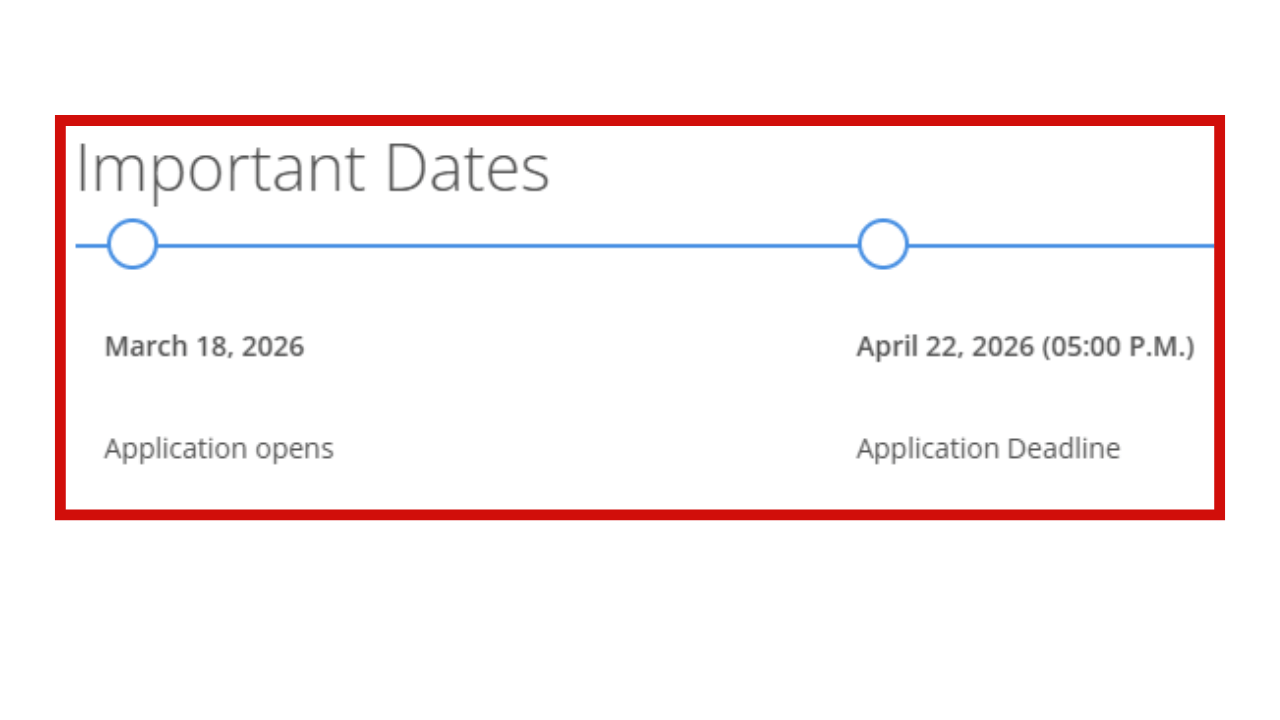Image resolution: width=1280 pixels, height=720 pixels.
Task: Click the timeline line between the two markers
Action: (507, 245)
